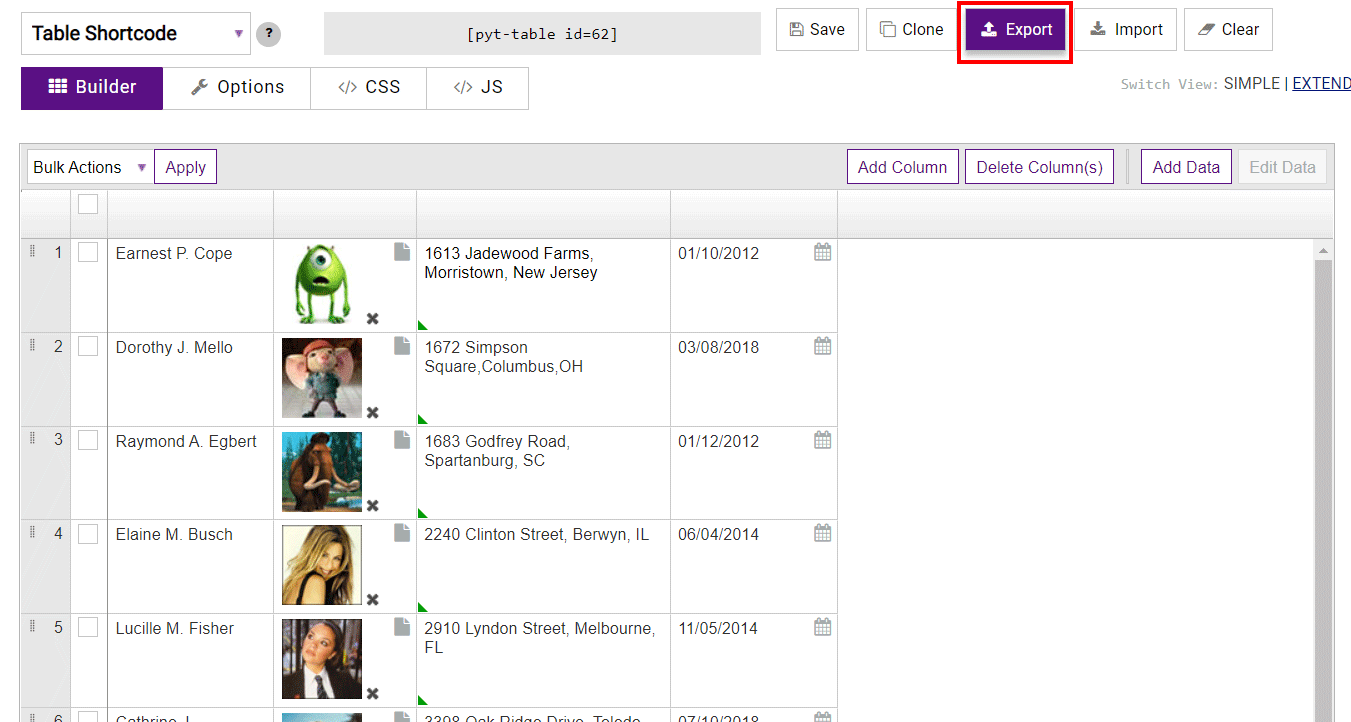Expand the Bulk Actions dropdown
This screenshot has height=722, width=1351.
pyautogui.click(x=89, y=167)
